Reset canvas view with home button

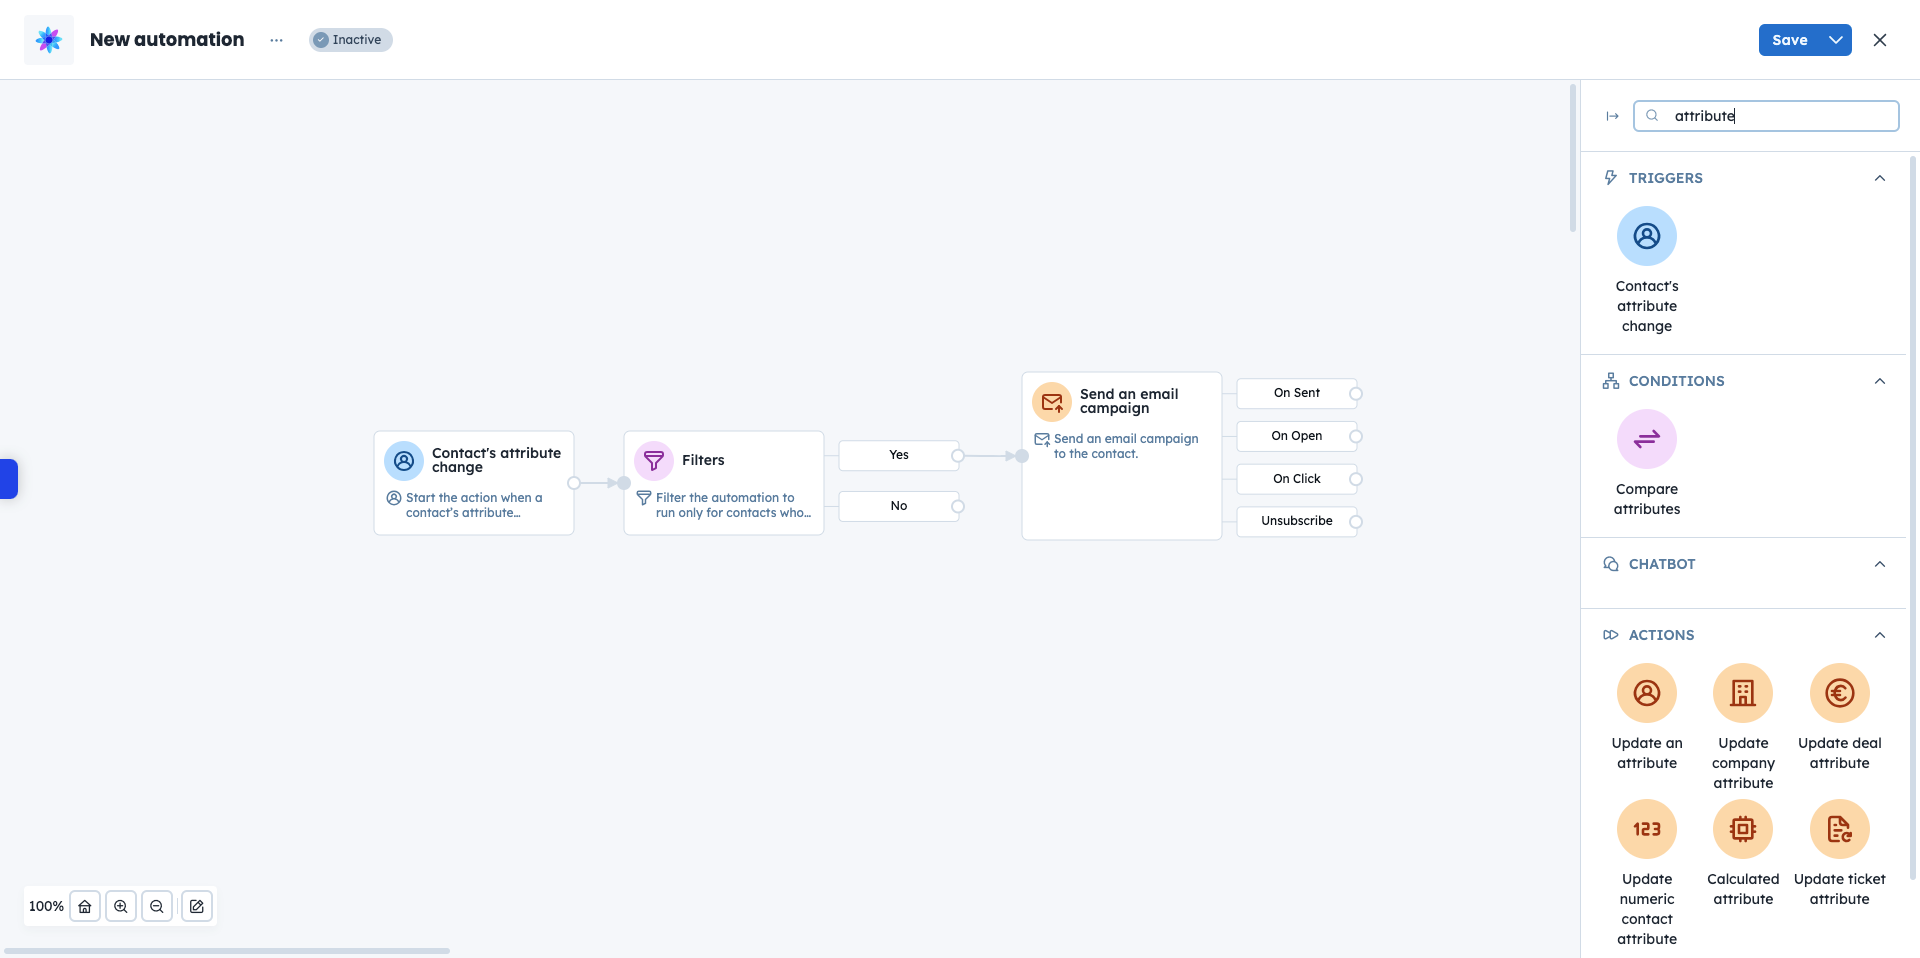tap(85, 907)
